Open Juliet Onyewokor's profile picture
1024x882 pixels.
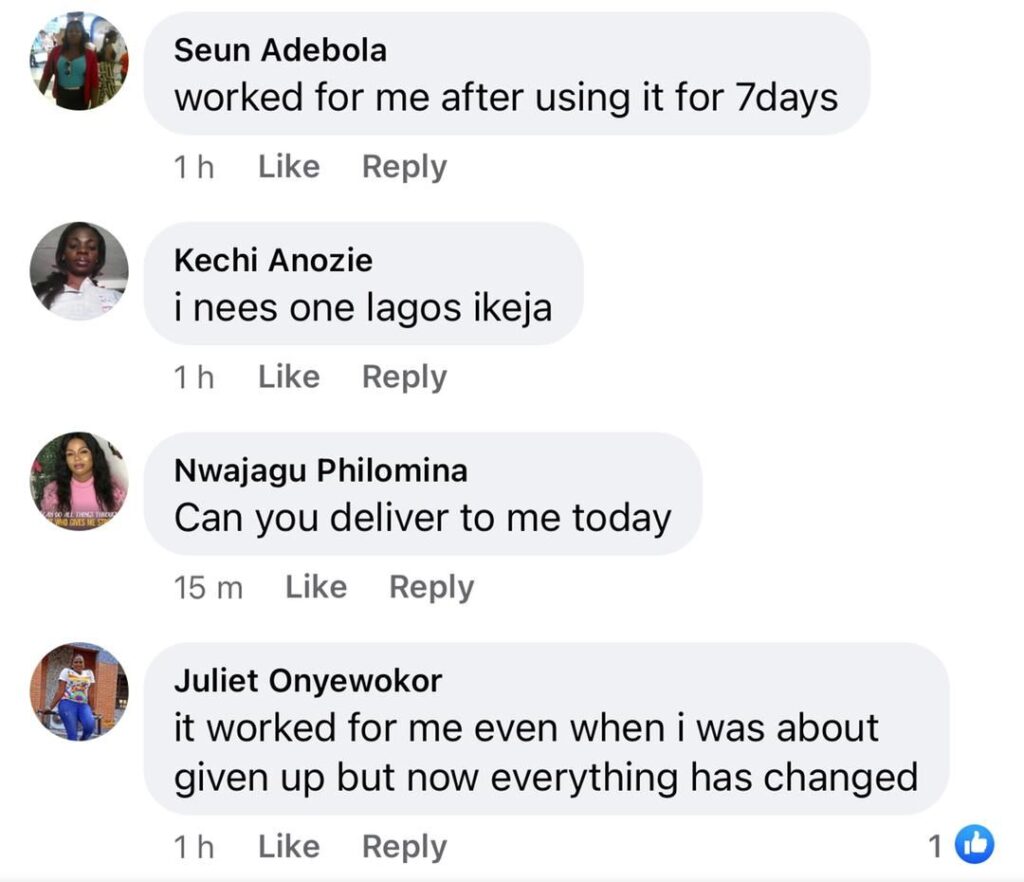[x=79, y=691]
